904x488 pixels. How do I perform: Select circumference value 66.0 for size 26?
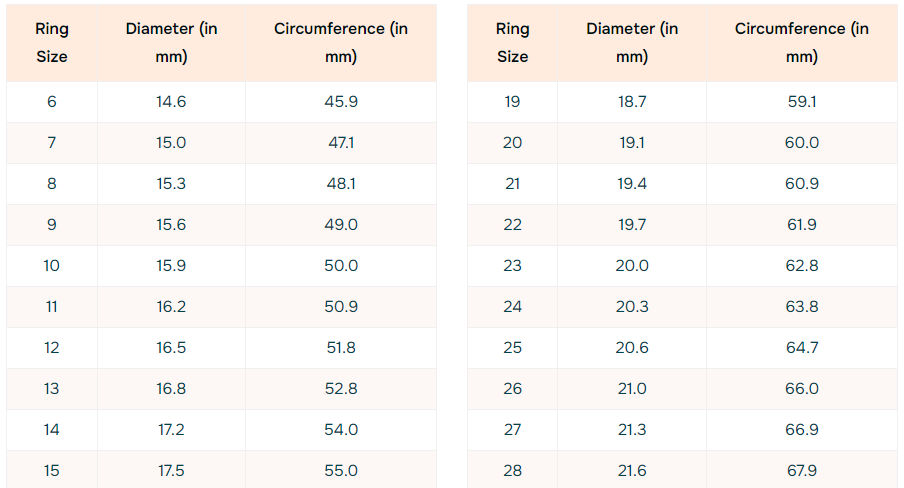coord(801,389)
